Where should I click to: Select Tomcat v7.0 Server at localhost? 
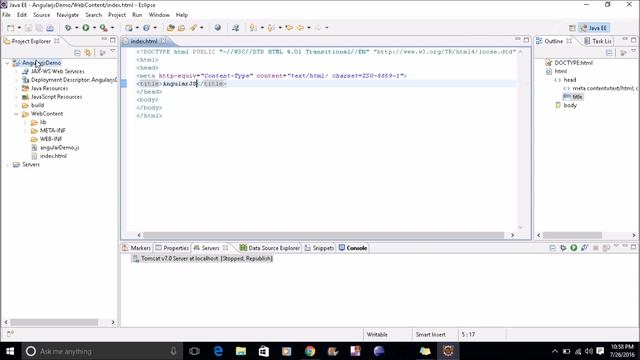(x=202, y=258)
